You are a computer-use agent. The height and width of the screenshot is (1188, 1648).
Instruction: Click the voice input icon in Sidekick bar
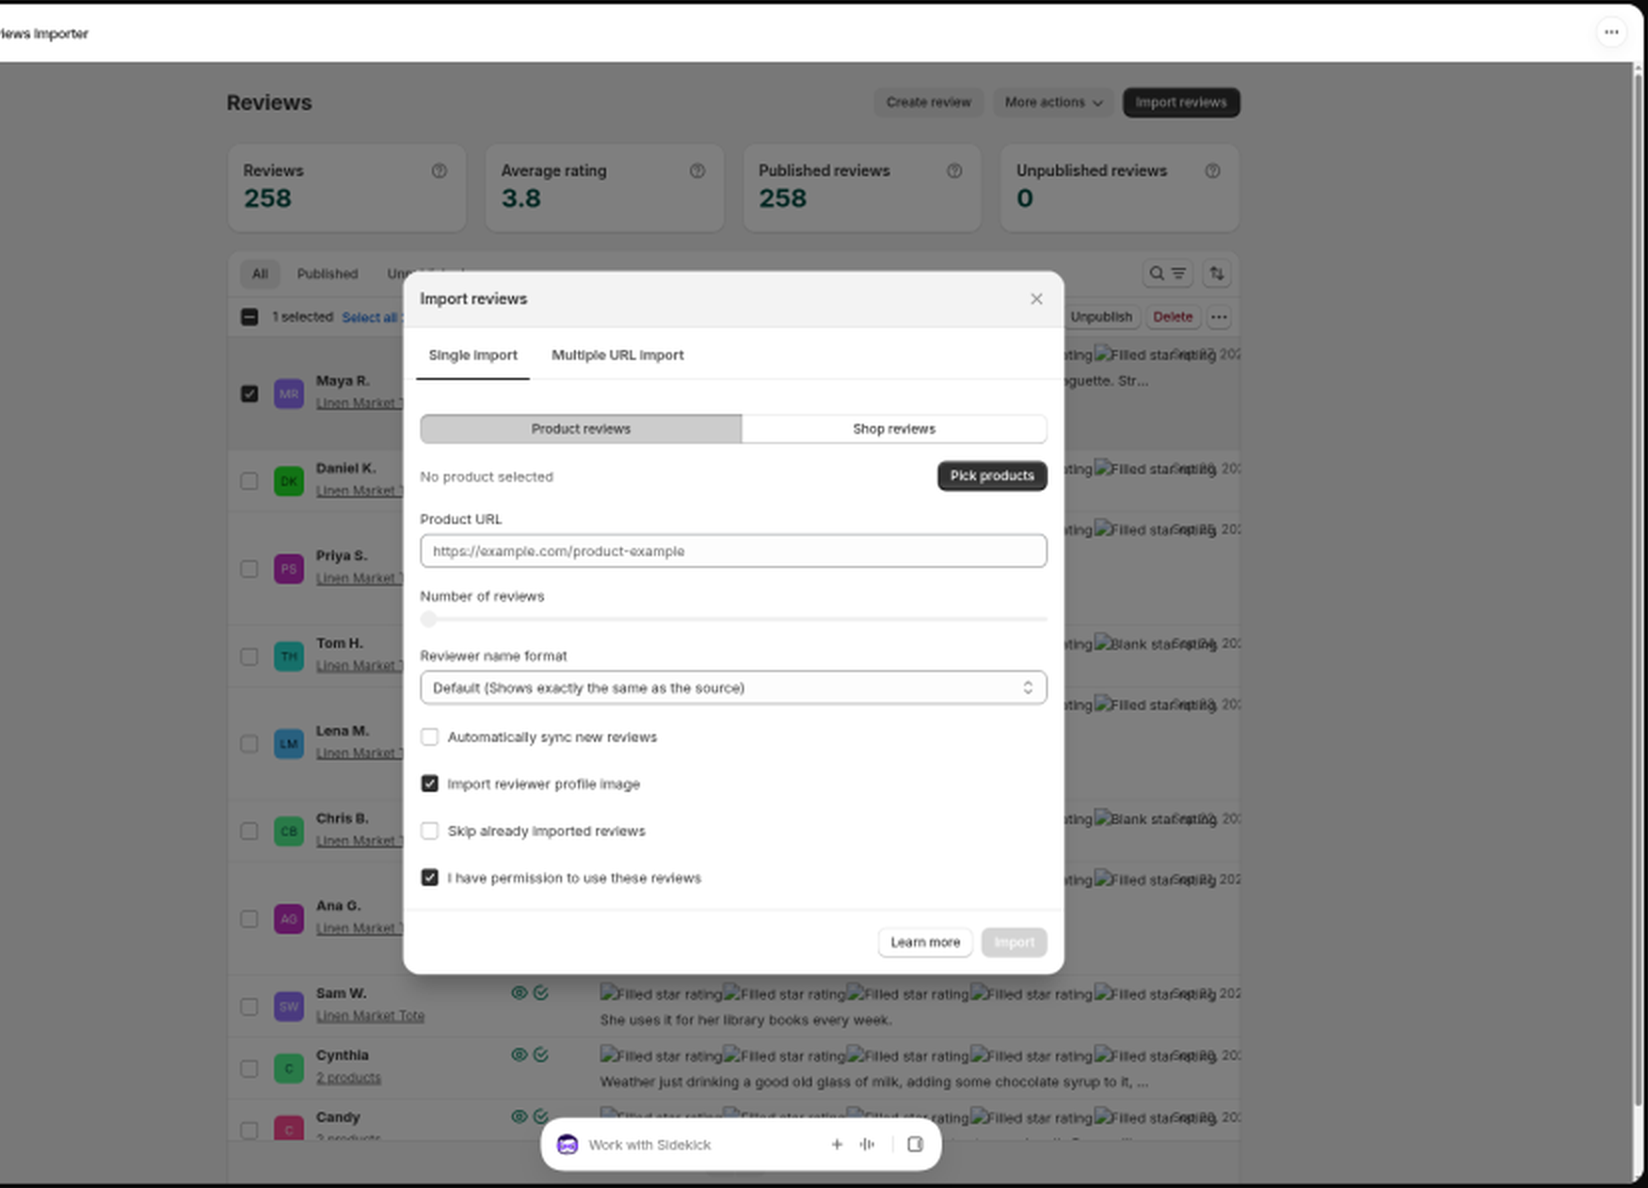click(867, 1144)
